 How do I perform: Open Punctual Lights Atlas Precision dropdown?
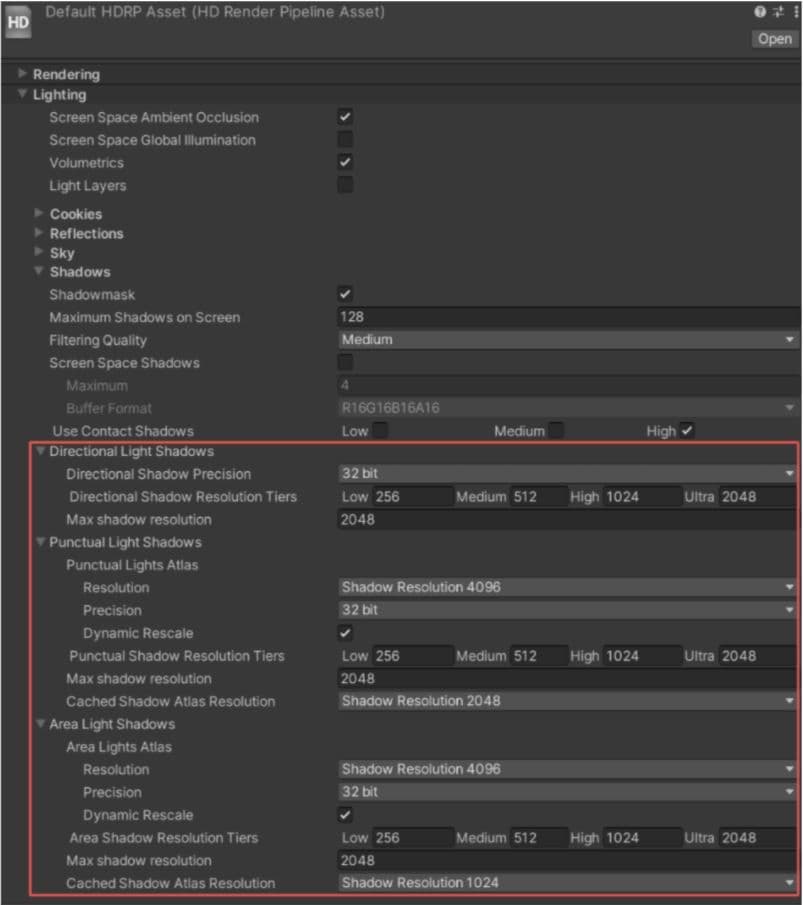pyautogui.click(x=567, y=610)
